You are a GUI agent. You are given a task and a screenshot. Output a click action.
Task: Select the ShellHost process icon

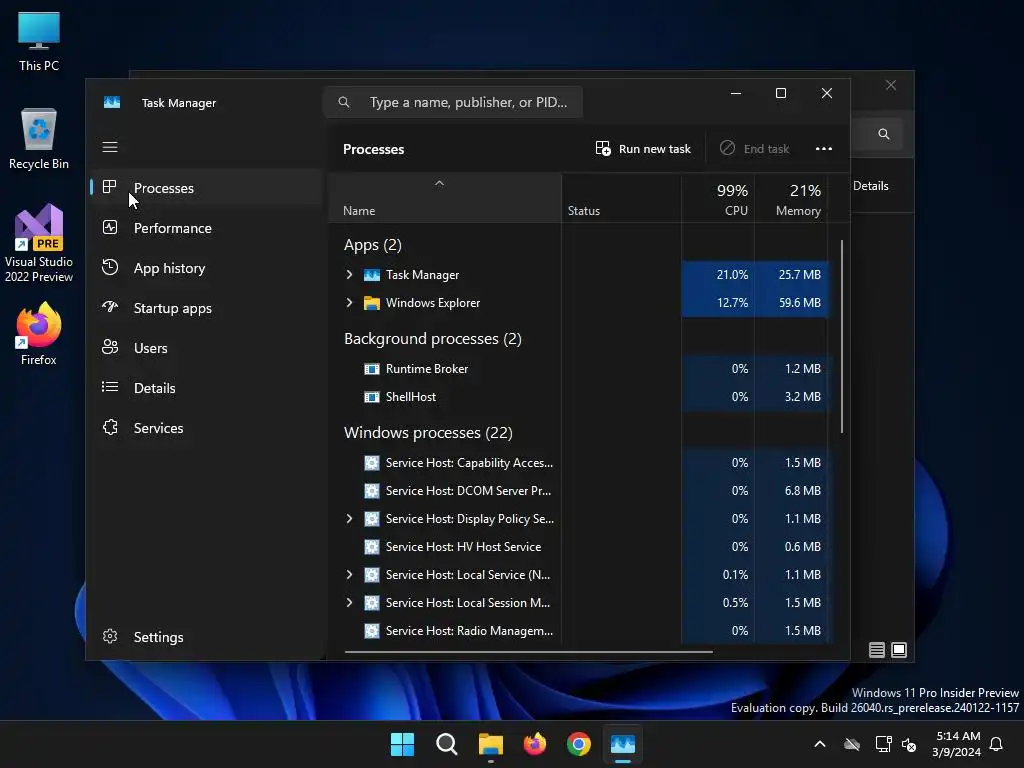point(372,397)
